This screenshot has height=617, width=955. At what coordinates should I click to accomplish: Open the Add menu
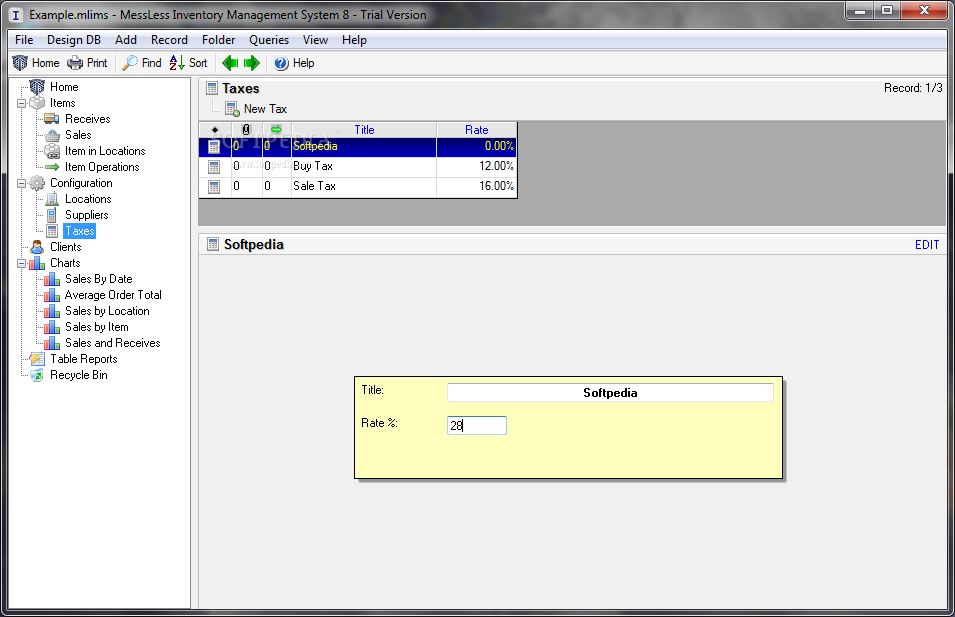pos(126,40)
